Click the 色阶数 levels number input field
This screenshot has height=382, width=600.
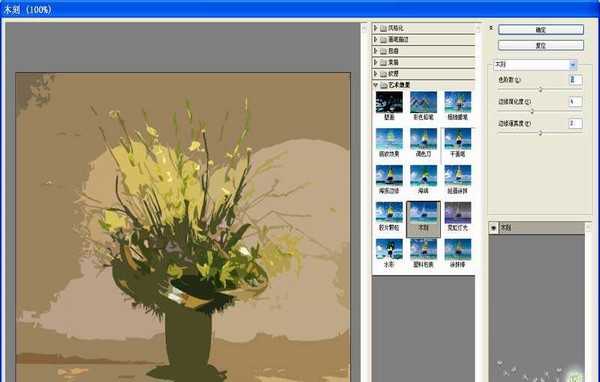(x=575, y=80)
